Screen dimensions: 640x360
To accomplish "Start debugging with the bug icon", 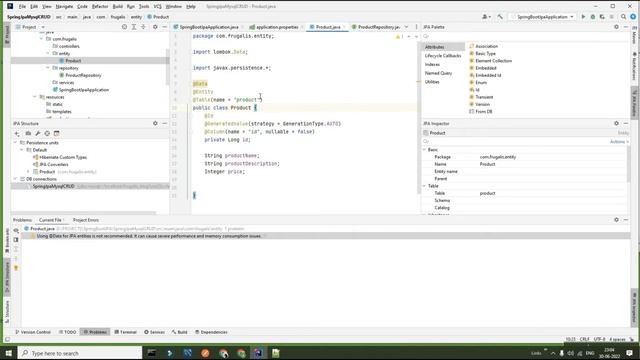I will pos(593,17).
